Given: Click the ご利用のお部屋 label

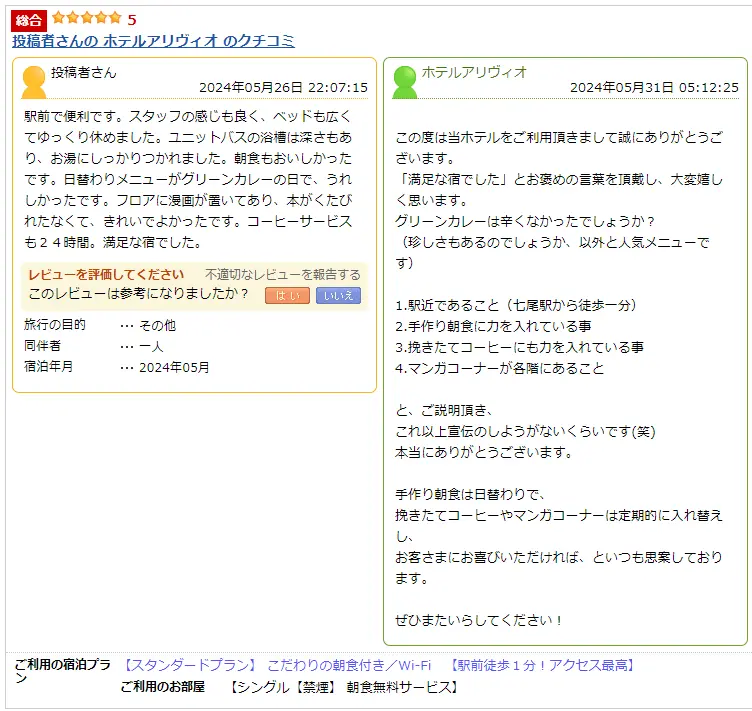Looking at the screenshot, I should pos(163,687).
